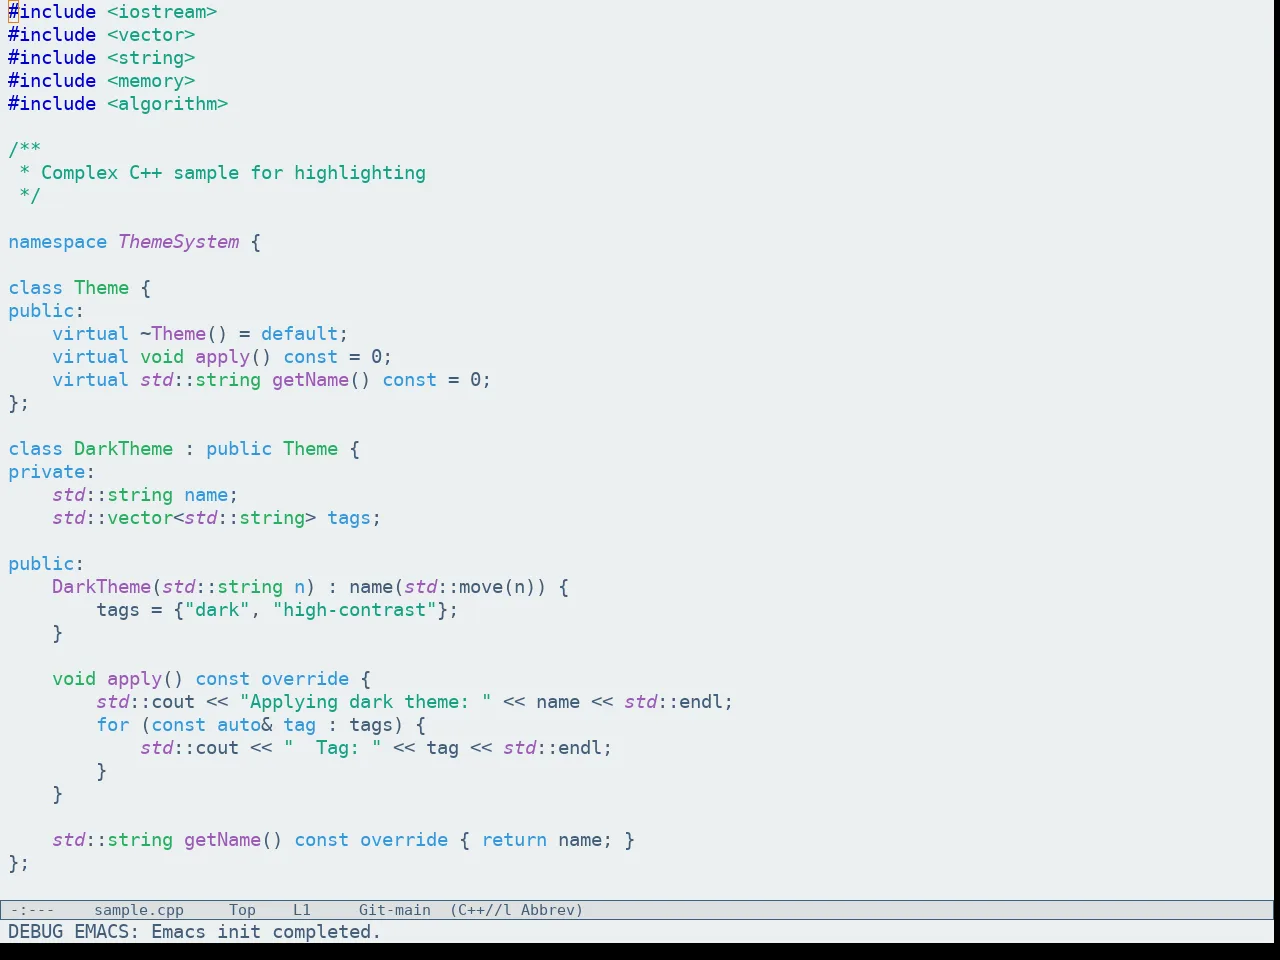Click the DarkTheme constructor name
This screenshot has height=960, width=1280.
coord(102,587)
